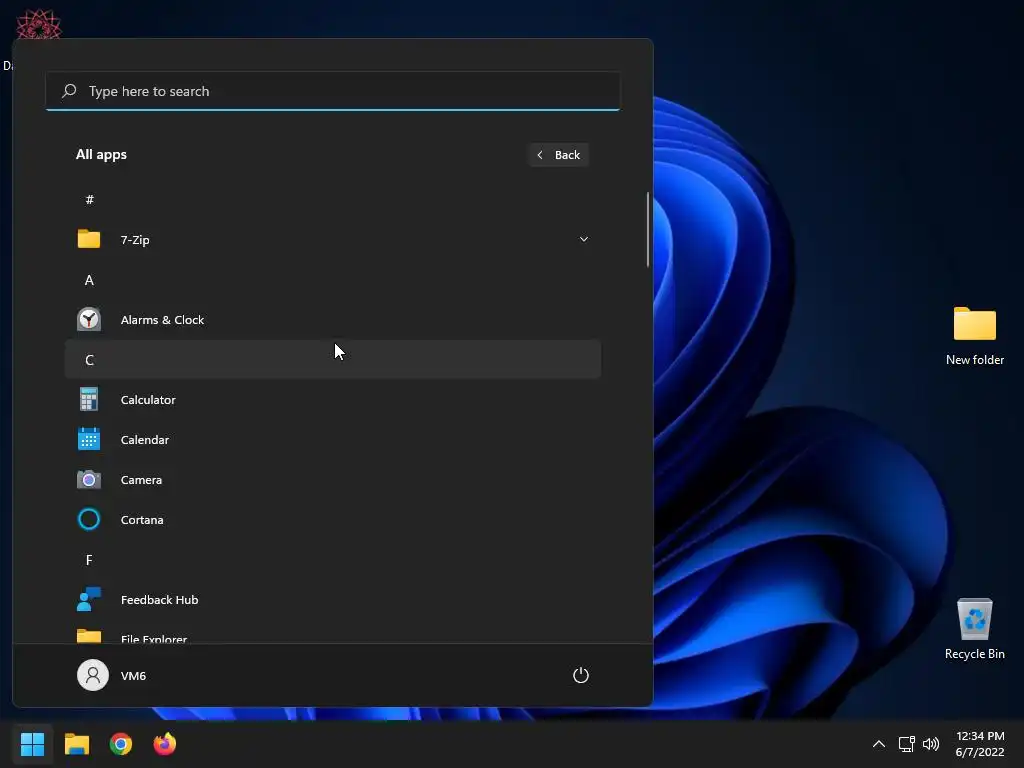This screenshot has height=768, width=1024.
Task: Select the Recycle Bin desktop icon
Action: click(x=974, y=629)
